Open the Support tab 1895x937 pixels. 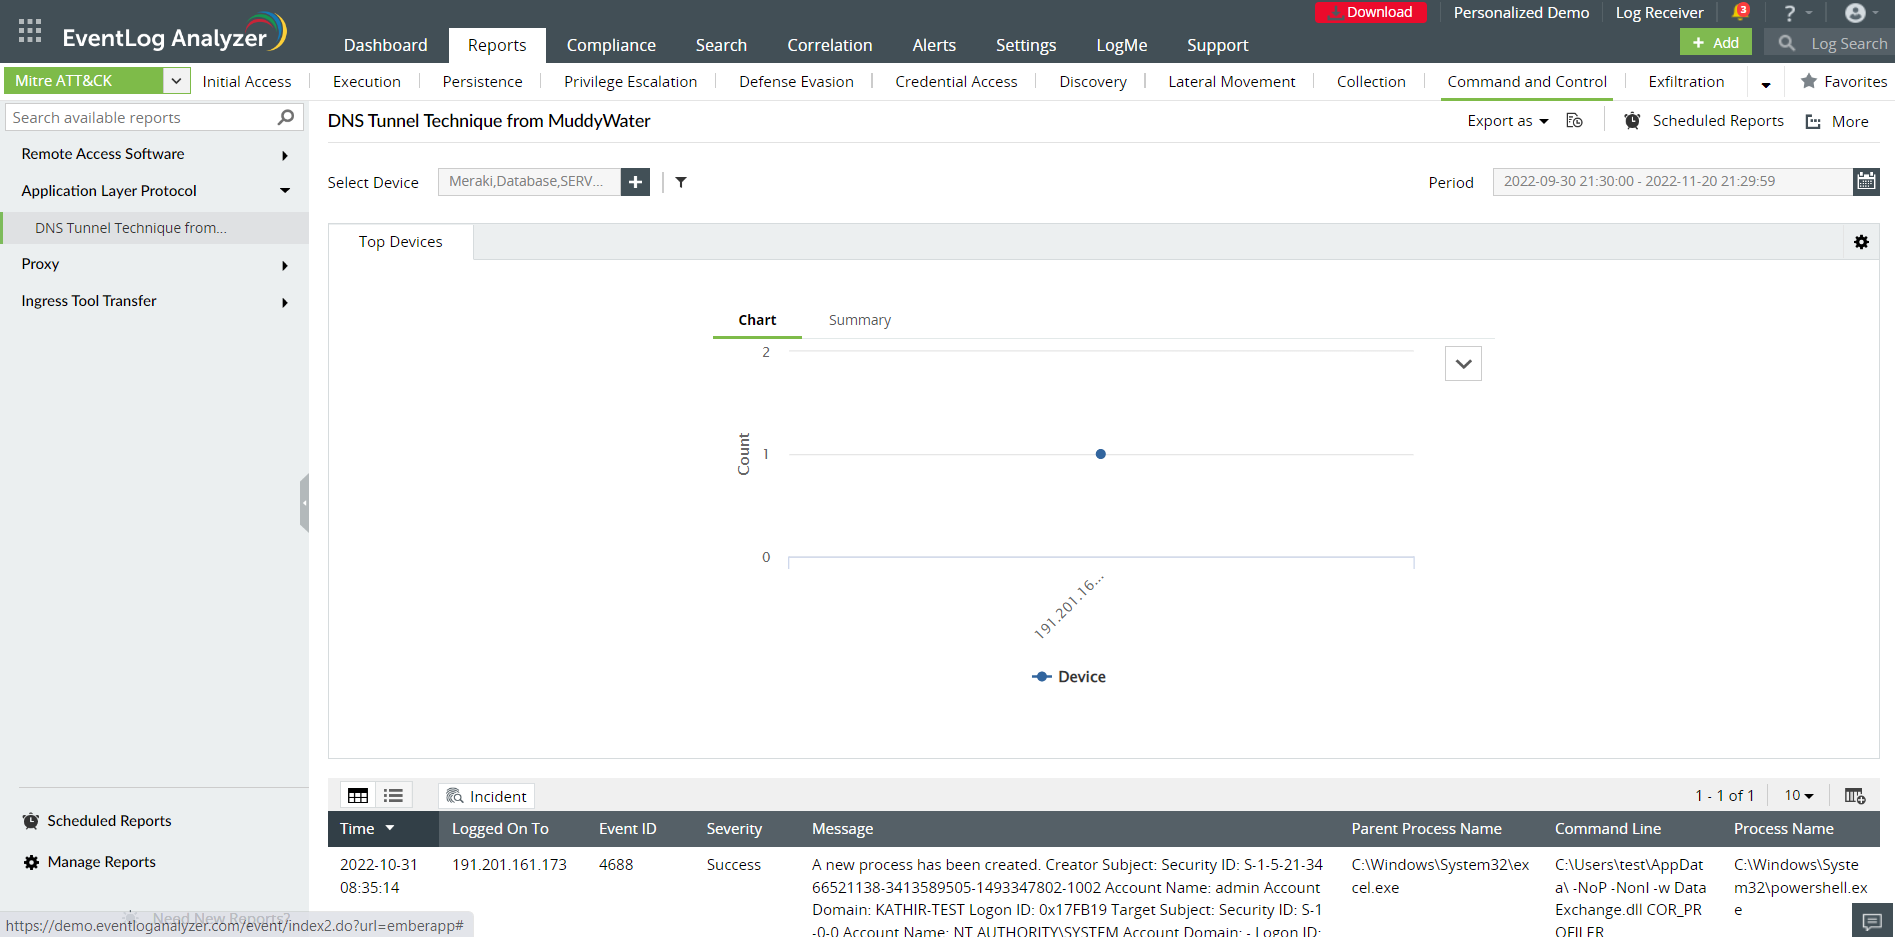coord(1217,45)
